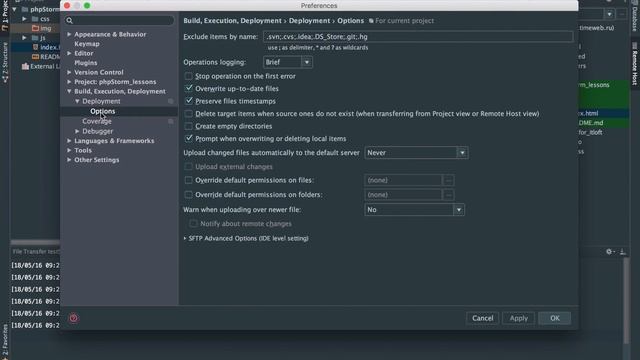Image resolution: width=640 pixels, height=360 pixels.
Task: Click the Cancel button
Action: [482, 318]
